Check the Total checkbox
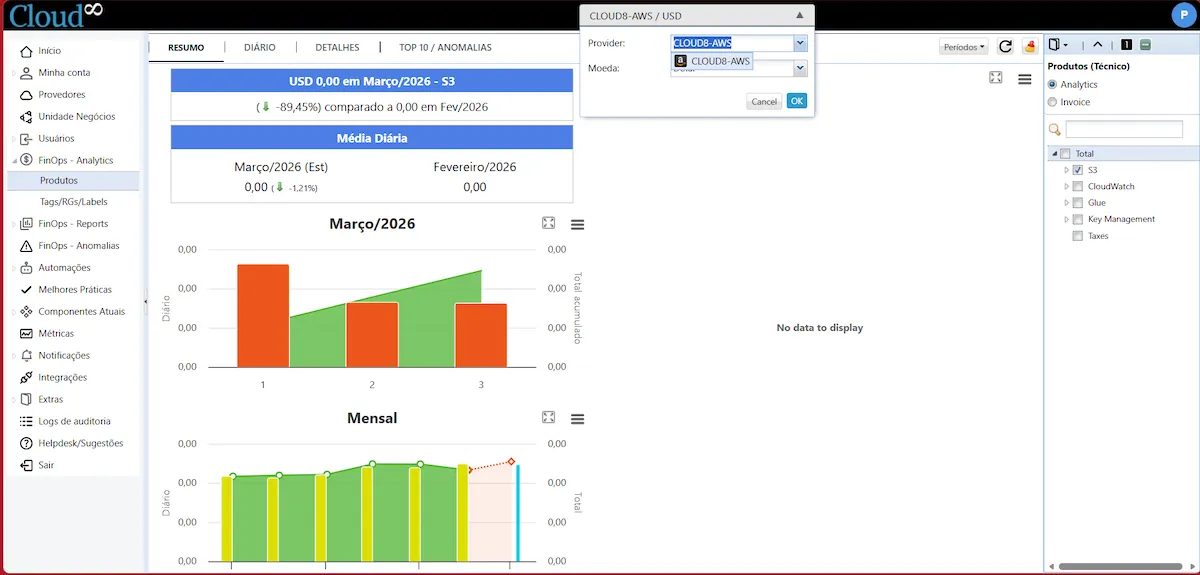Screen dimensions: 1200x575 point(1065,154)
